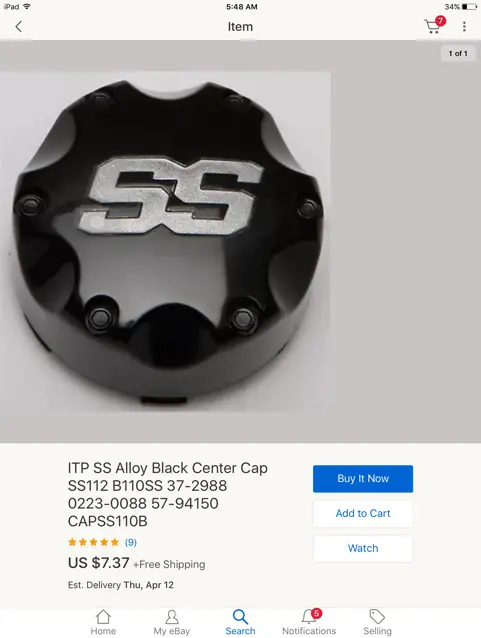Open the Notifications bell icon
Image resolution: width=481 pixels, height=638 pixels.
coord(310,616)
